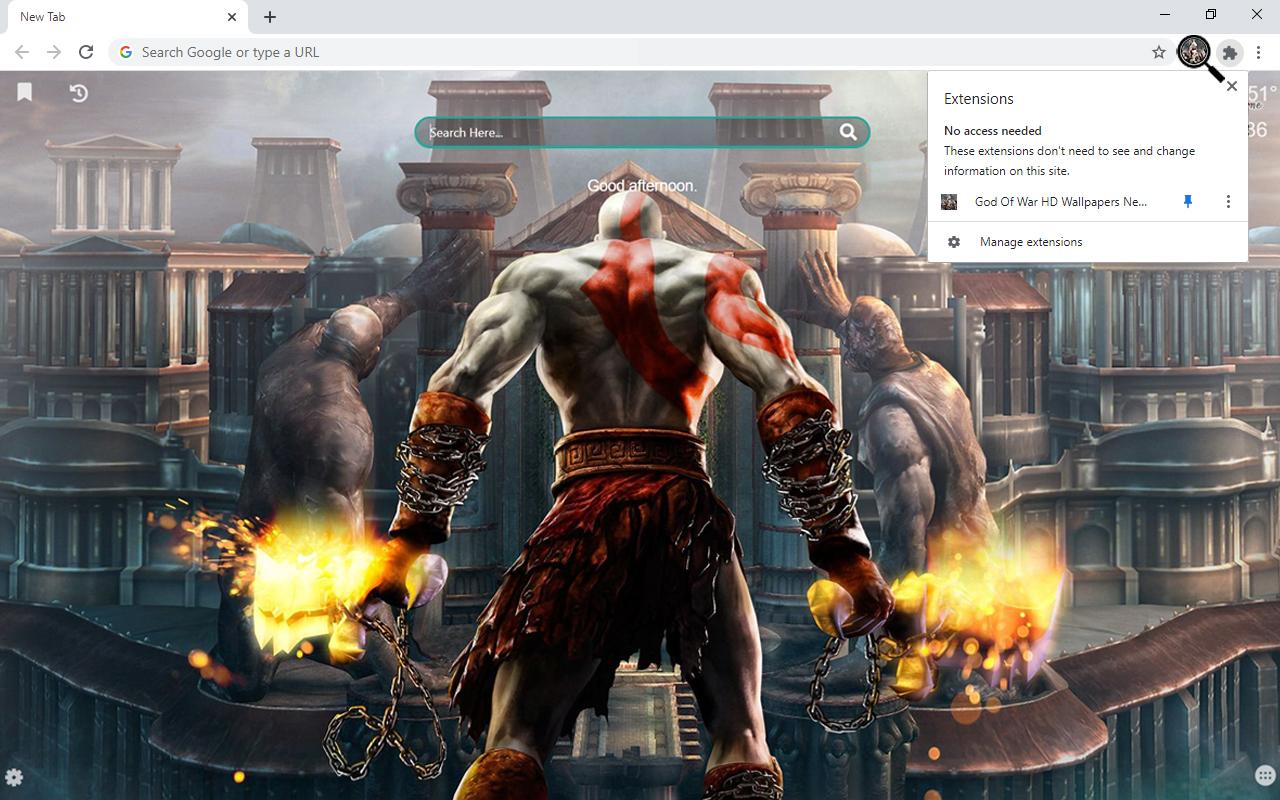
Task: Unpin the God Of War extension
Action: (1188, 202)
